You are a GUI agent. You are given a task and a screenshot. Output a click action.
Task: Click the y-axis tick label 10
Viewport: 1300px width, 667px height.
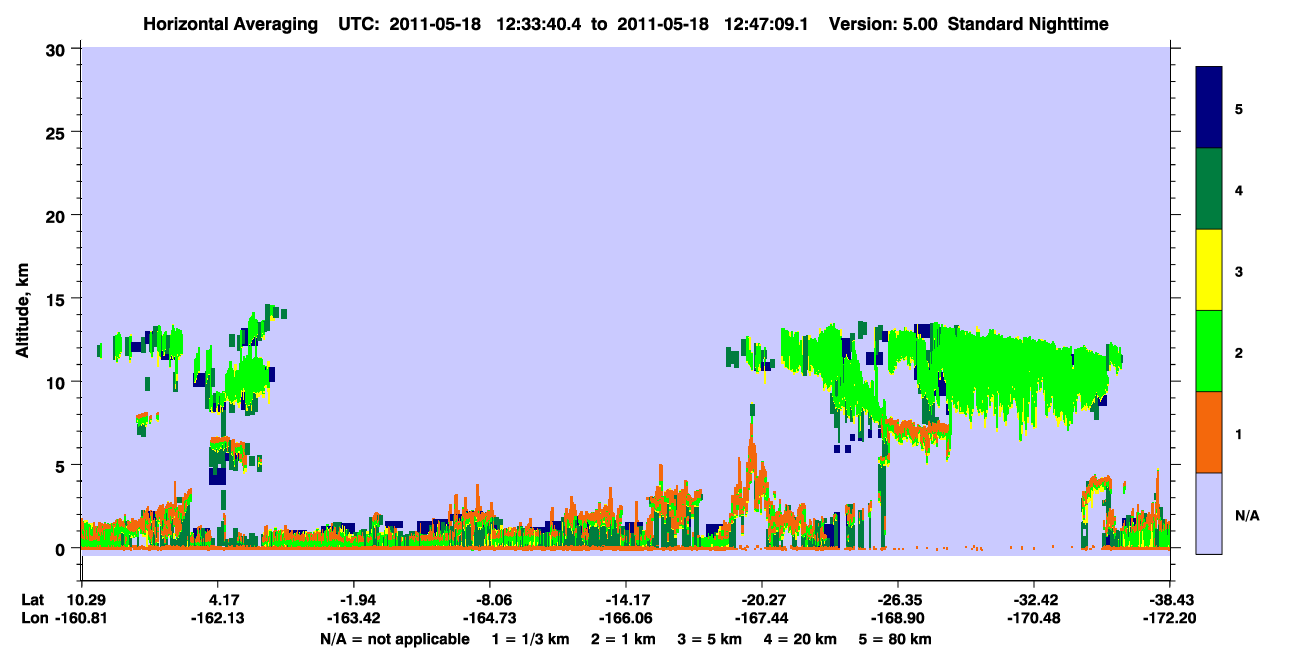coord(57,382)
